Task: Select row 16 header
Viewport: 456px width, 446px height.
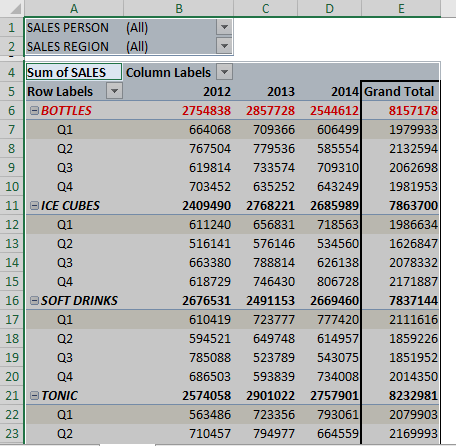Action: click(x=12, y=300)
